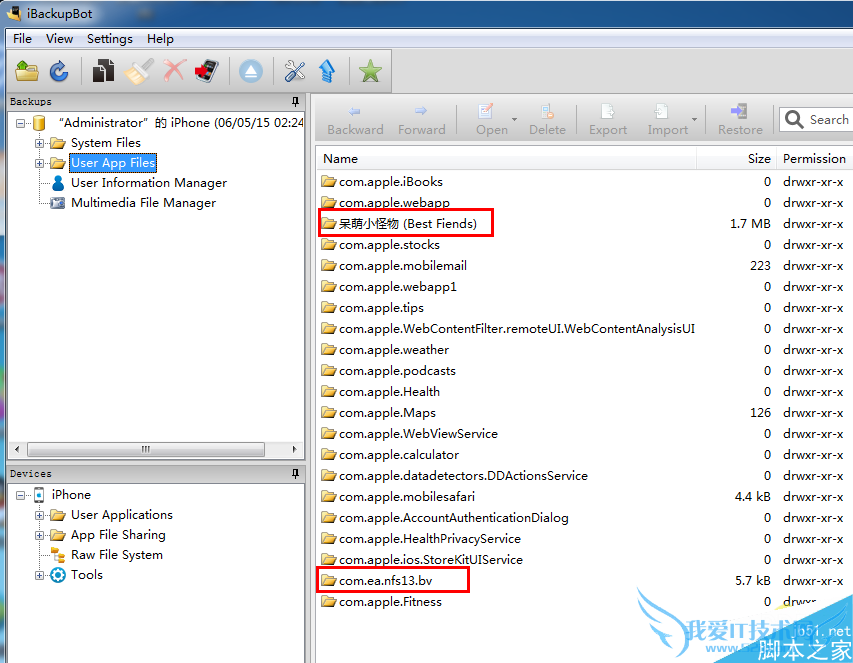Click the blue up-arrow update icon
853x663 pixels.
click(327, 71)
